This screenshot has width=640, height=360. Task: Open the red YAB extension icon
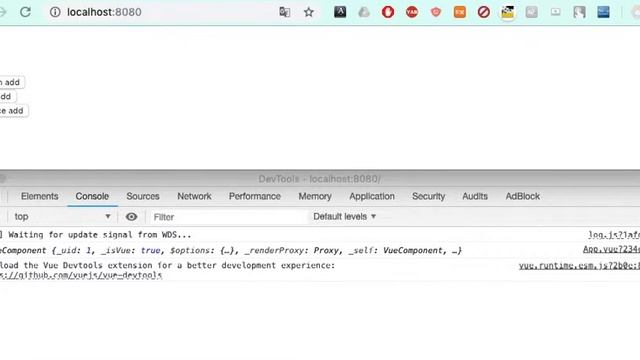(x=412, y=12)
